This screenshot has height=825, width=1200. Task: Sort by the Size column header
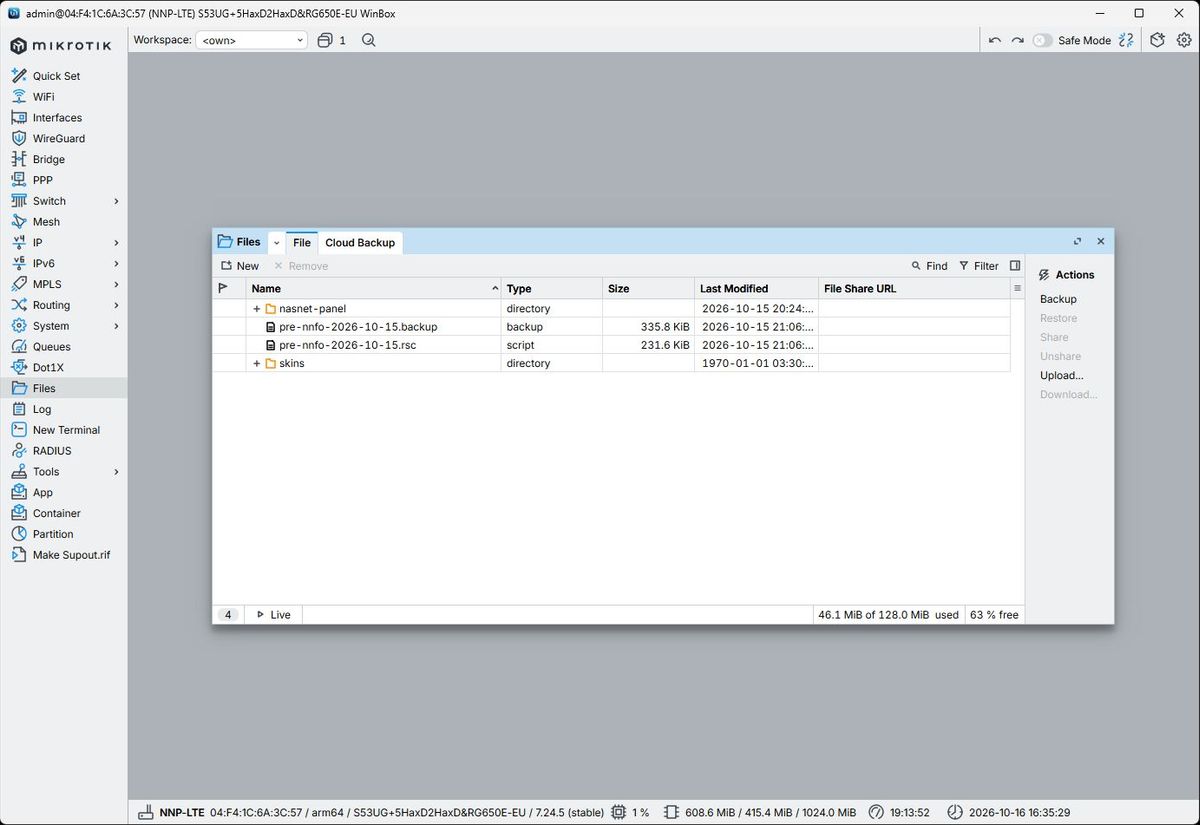point(648,289)
